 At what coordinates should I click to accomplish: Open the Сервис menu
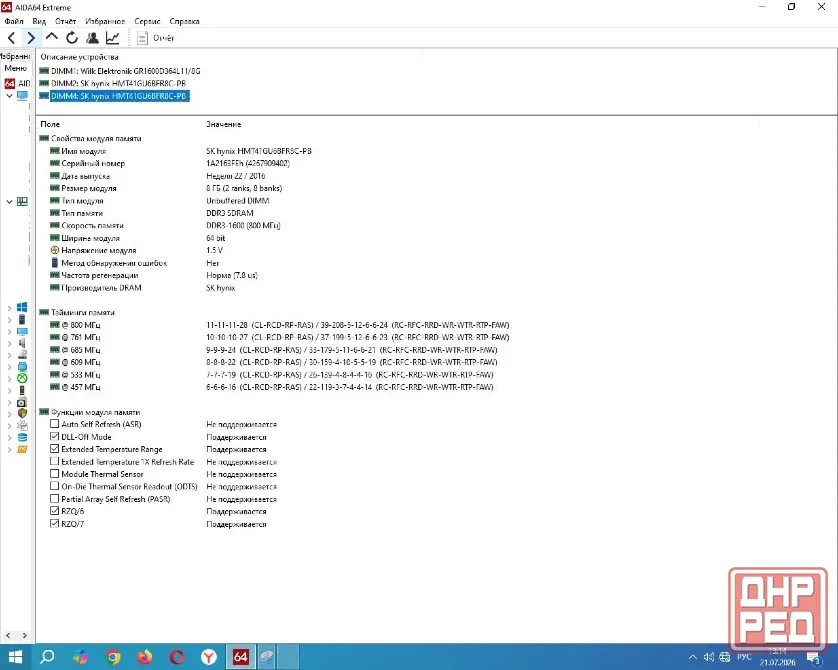[x=147, y=21]
